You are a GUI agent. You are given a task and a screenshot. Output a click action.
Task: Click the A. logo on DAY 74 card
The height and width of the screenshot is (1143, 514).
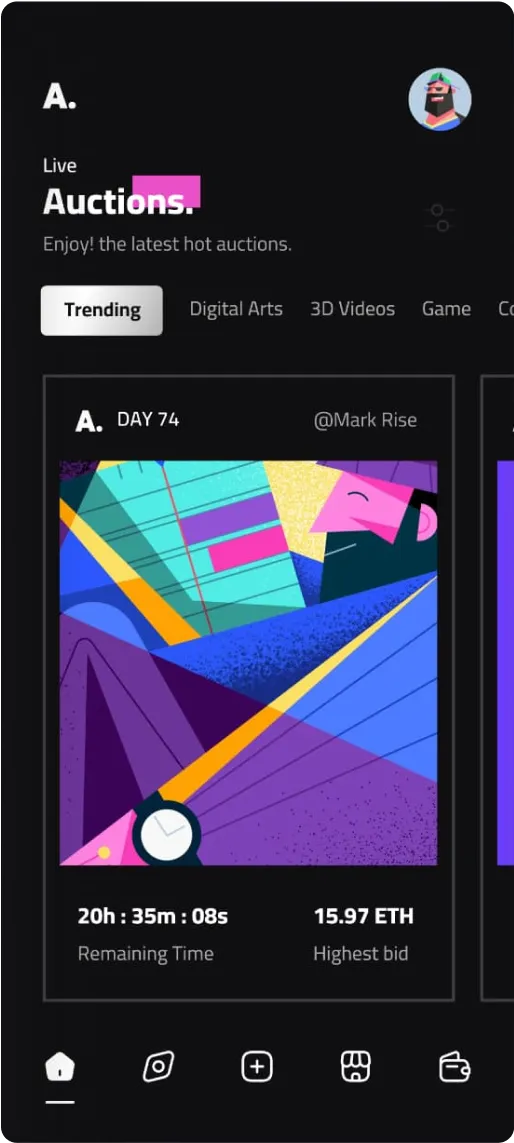tap(89, 421)
